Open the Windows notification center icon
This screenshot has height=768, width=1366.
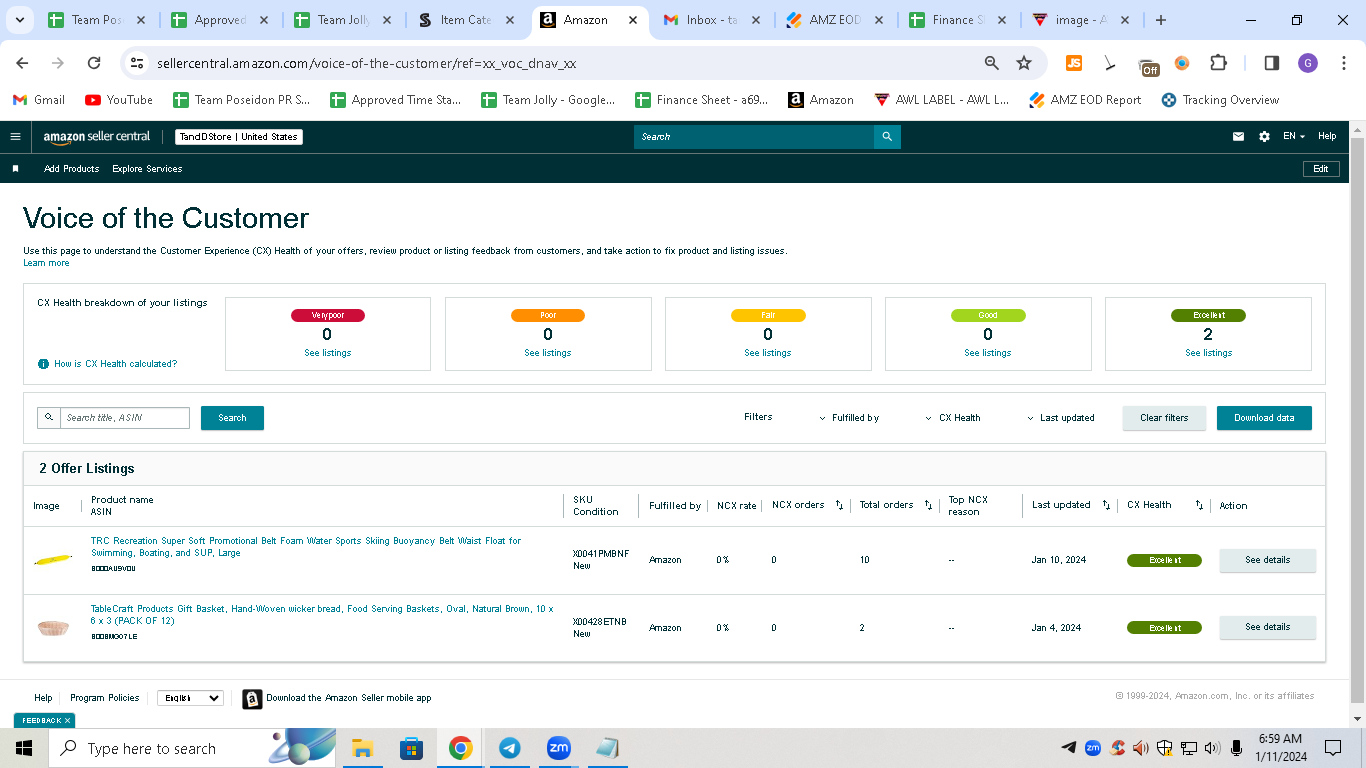tap(1333, 748)
